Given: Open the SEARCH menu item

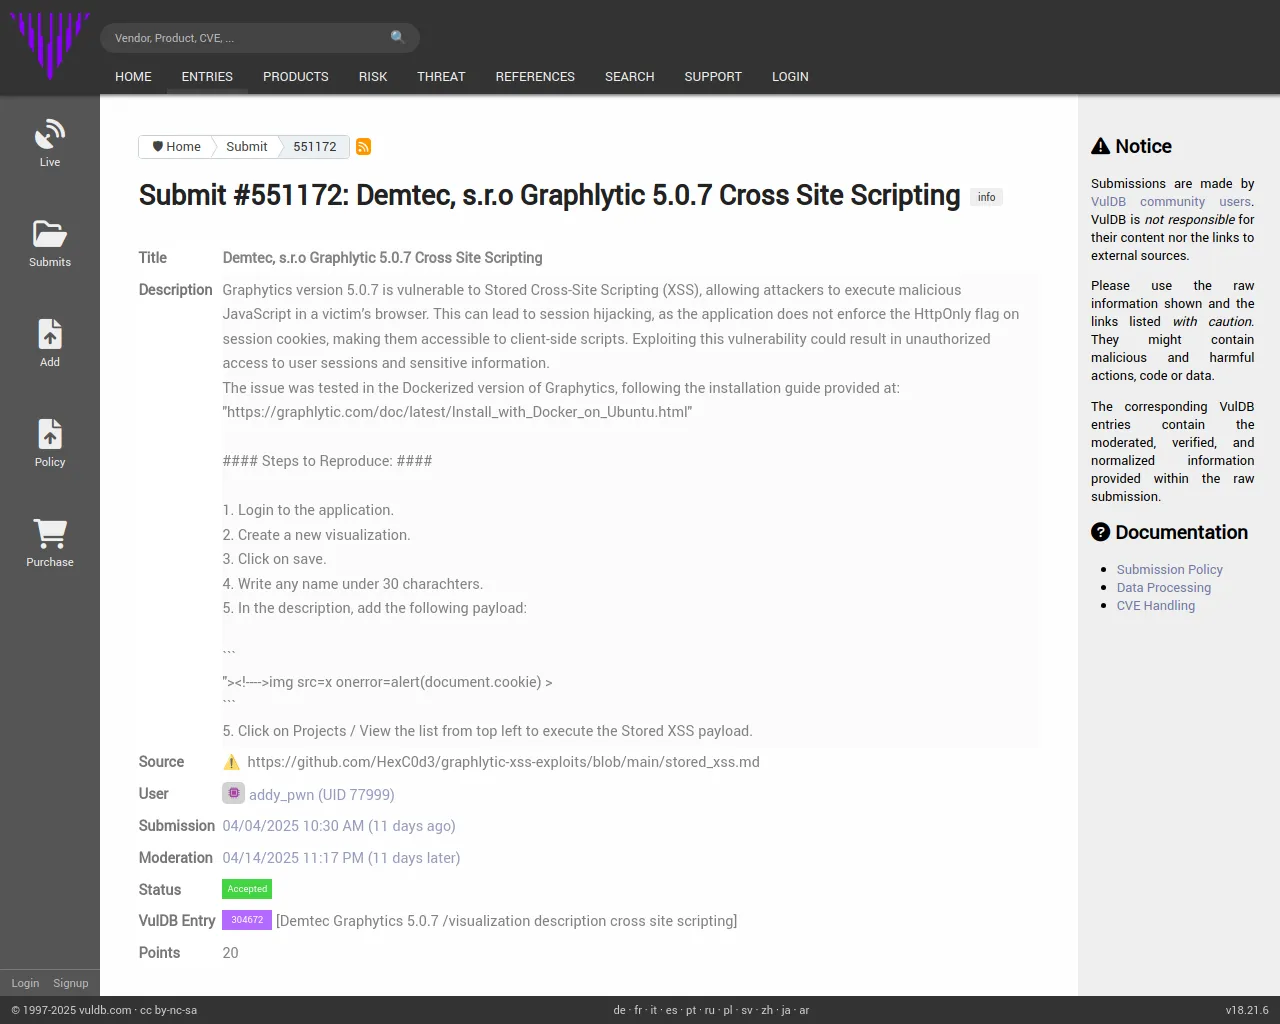Looking at the screenshot, I should click(630, 77).
